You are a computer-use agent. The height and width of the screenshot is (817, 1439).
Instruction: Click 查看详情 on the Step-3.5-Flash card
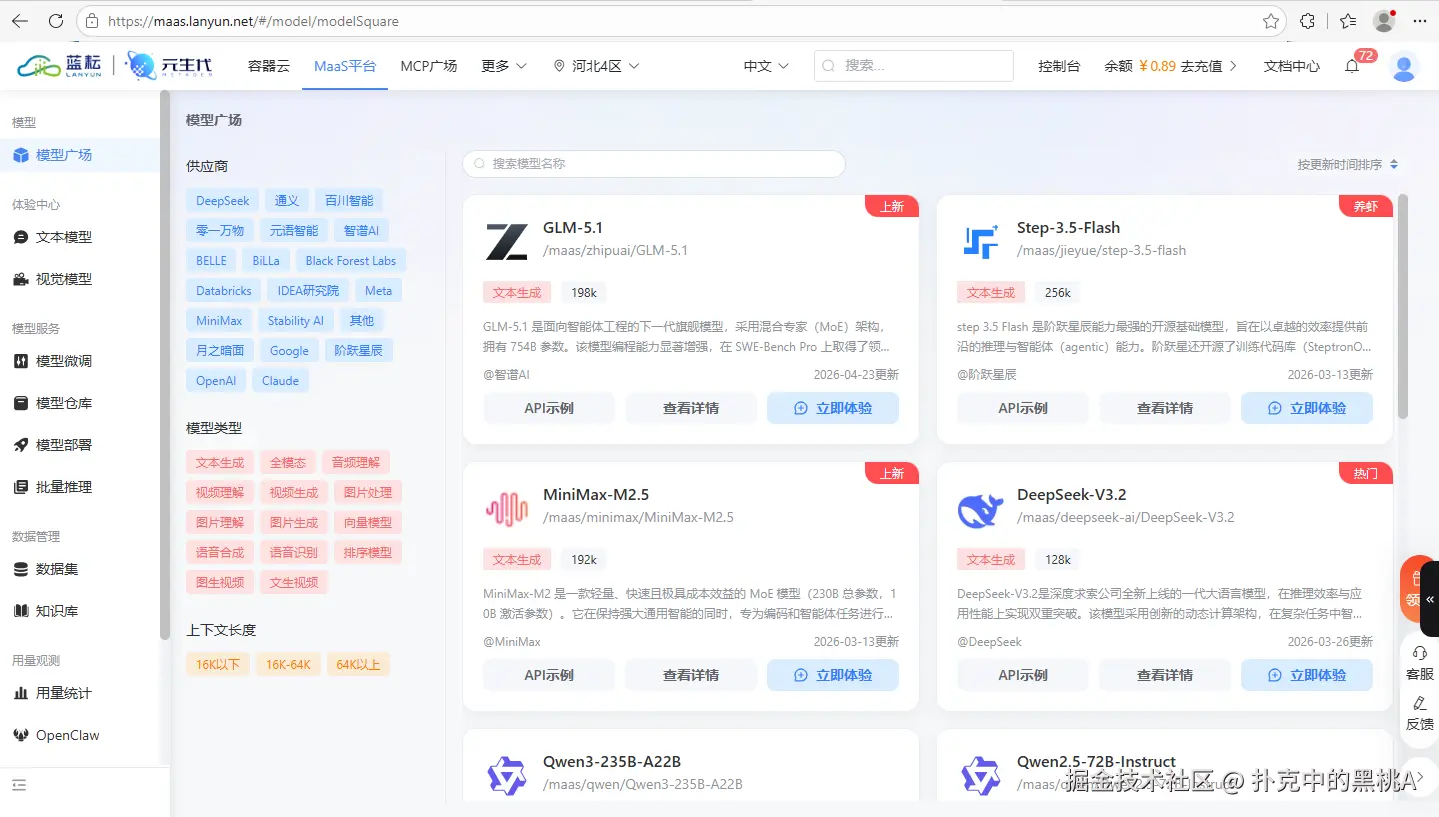[x=1165, y=408]
